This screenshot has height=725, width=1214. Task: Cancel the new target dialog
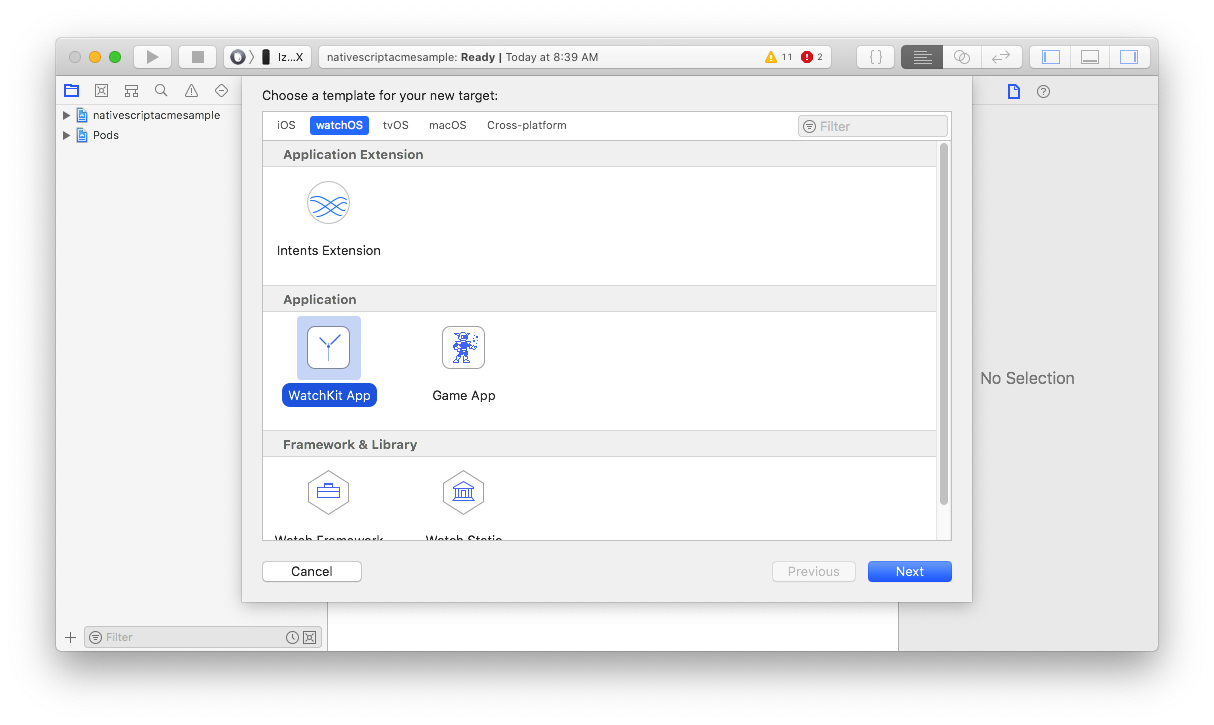point(311,572)
